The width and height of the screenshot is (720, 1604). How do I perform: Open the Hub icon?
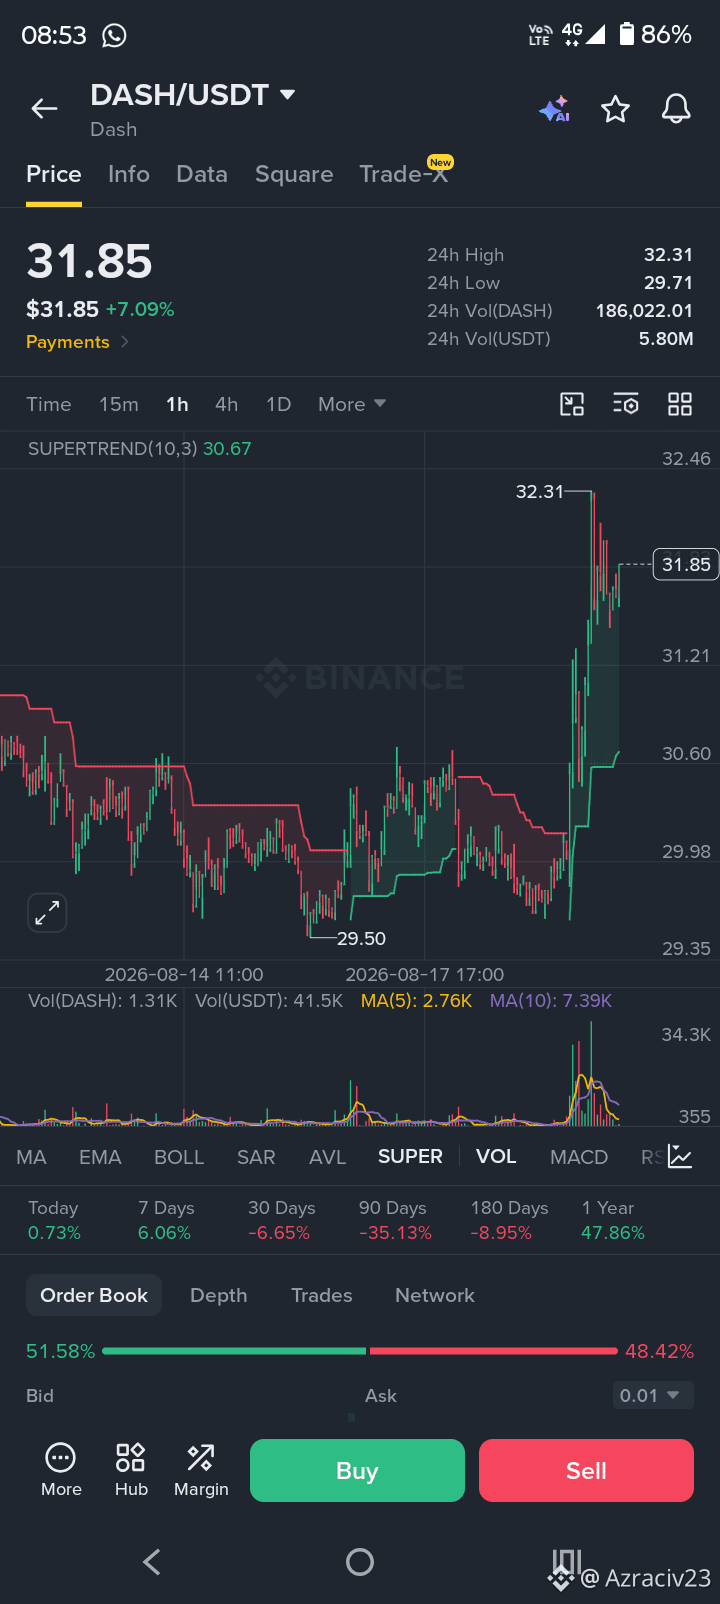(x=131, y=1470)
